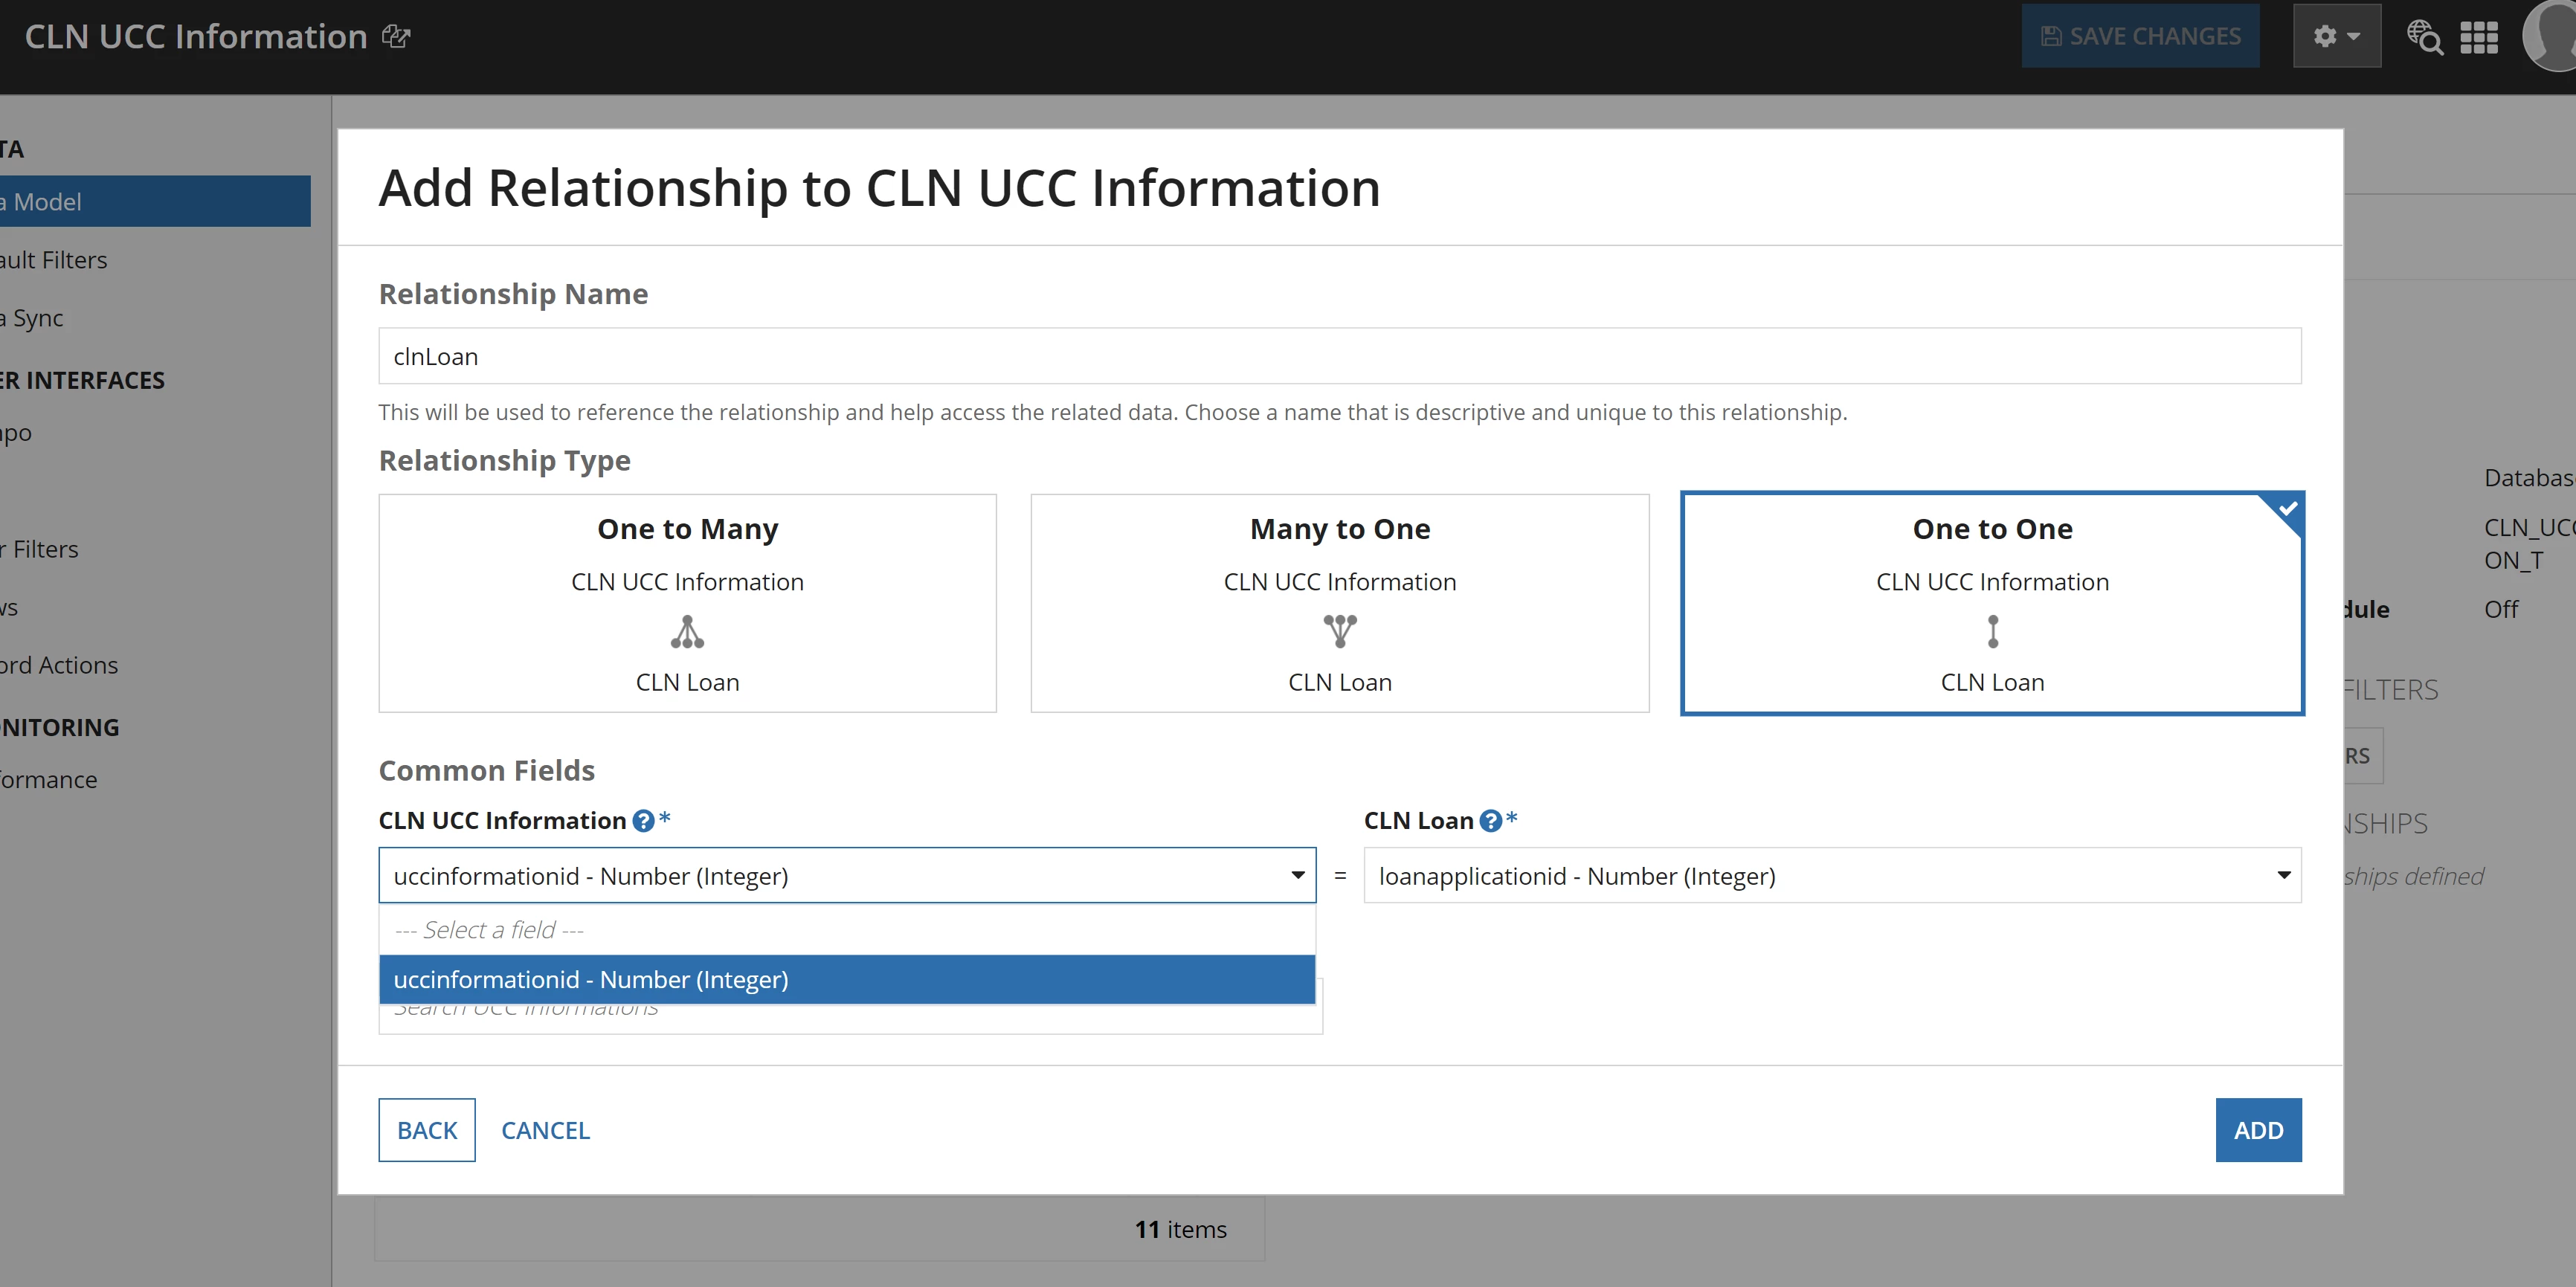The height and width of the screenshot is (1287, 2576).
Task: Select One to One relationship type
Action: (1992, 603)
